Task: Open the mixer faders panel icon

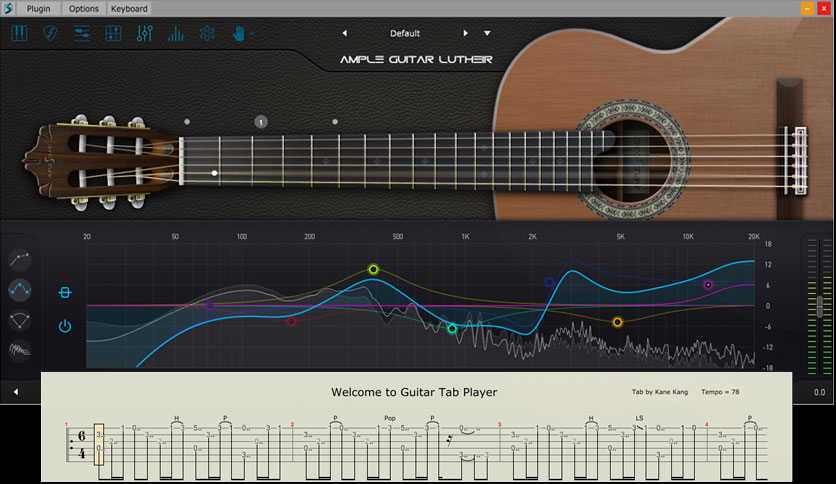Action: click(144, 34)
